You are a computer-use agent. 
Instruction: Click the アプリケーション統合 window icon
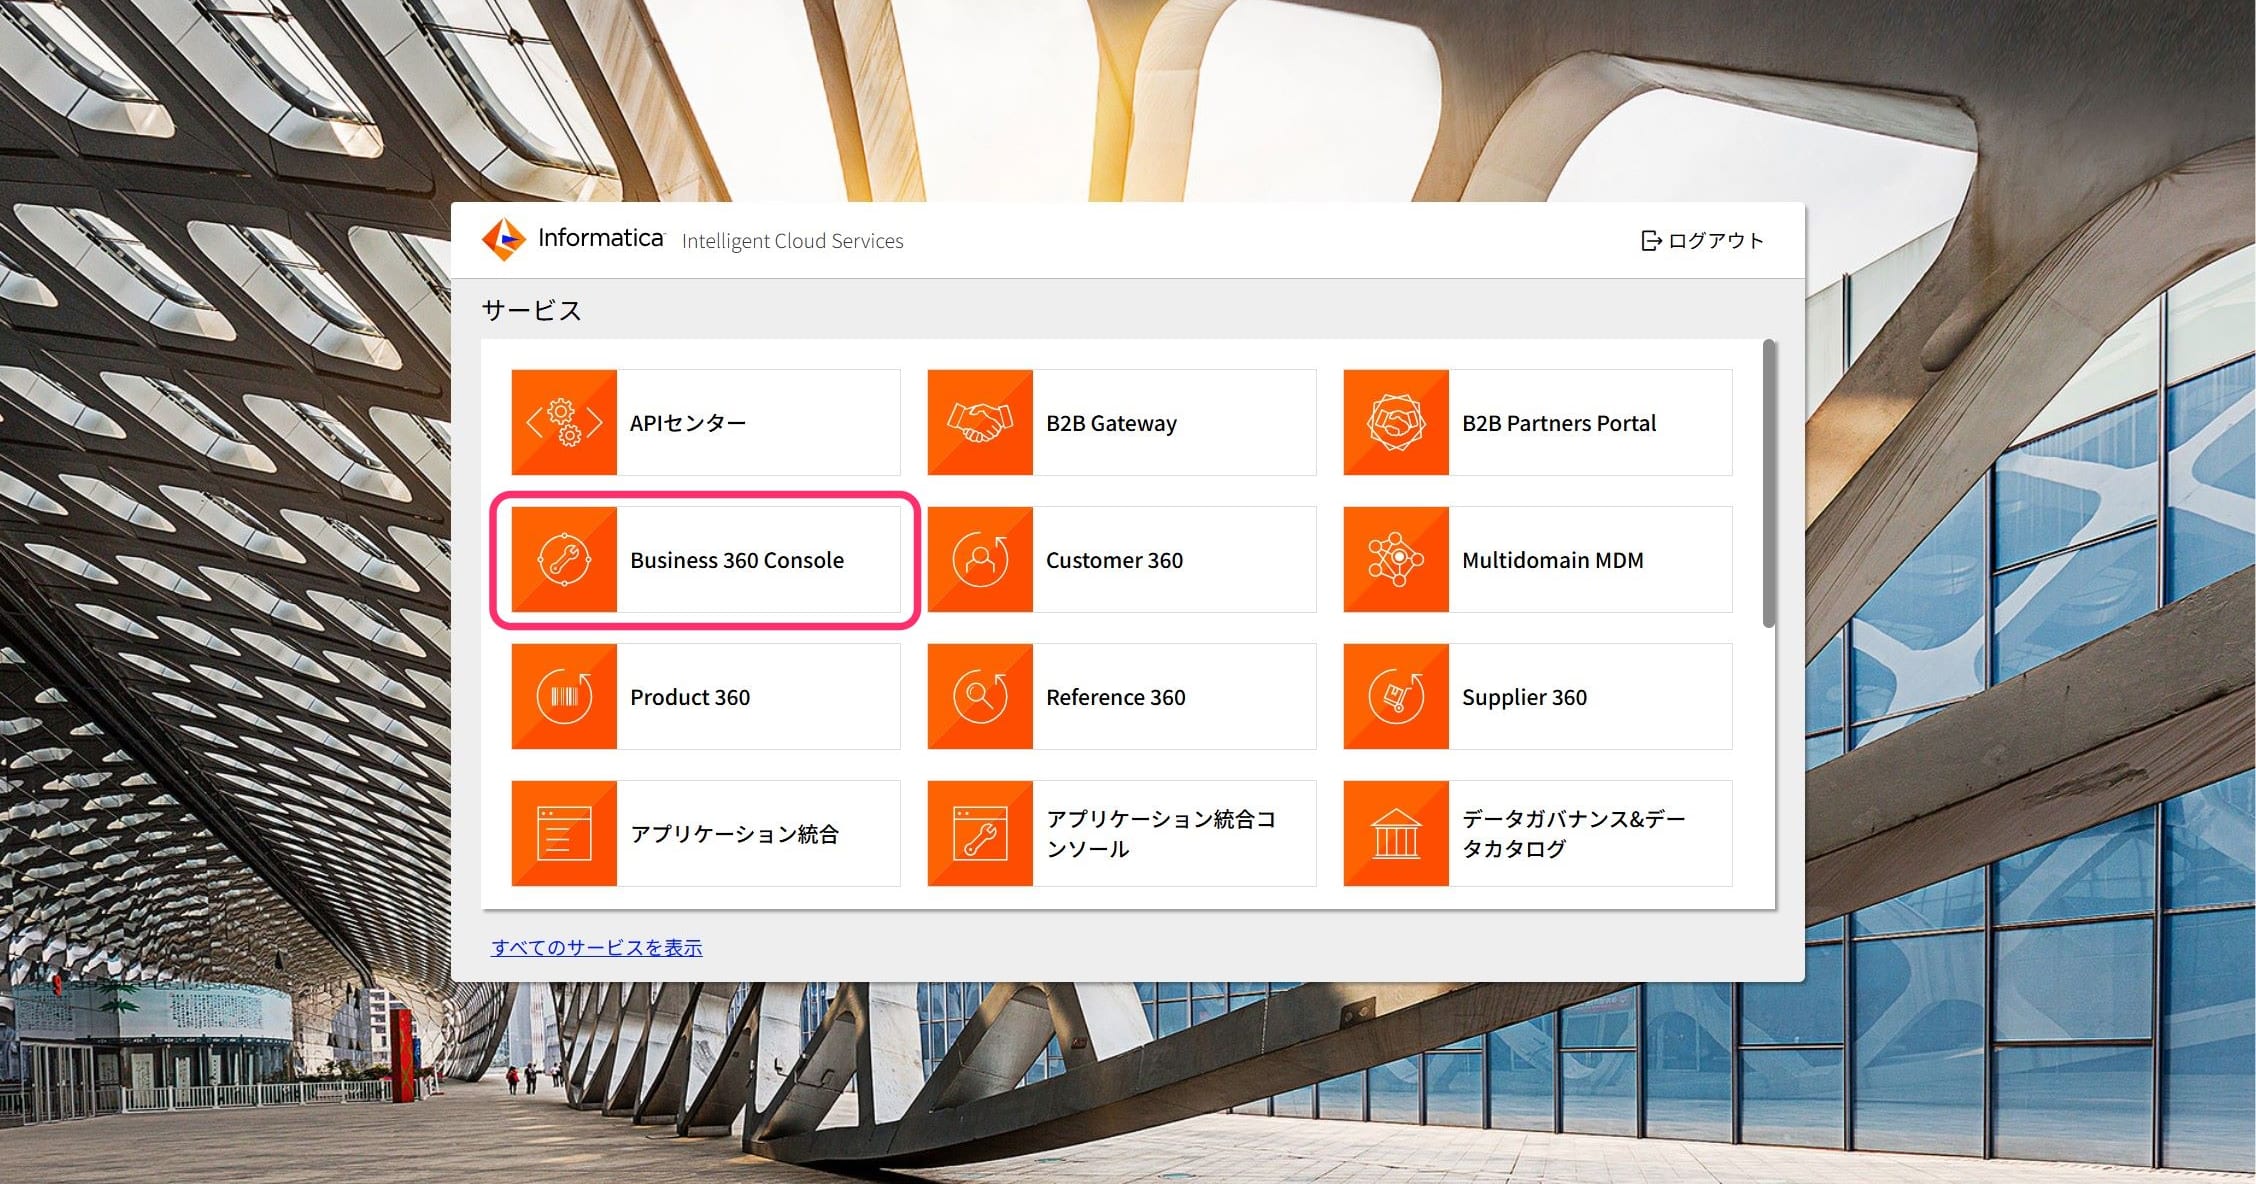[x=564, y=833]
